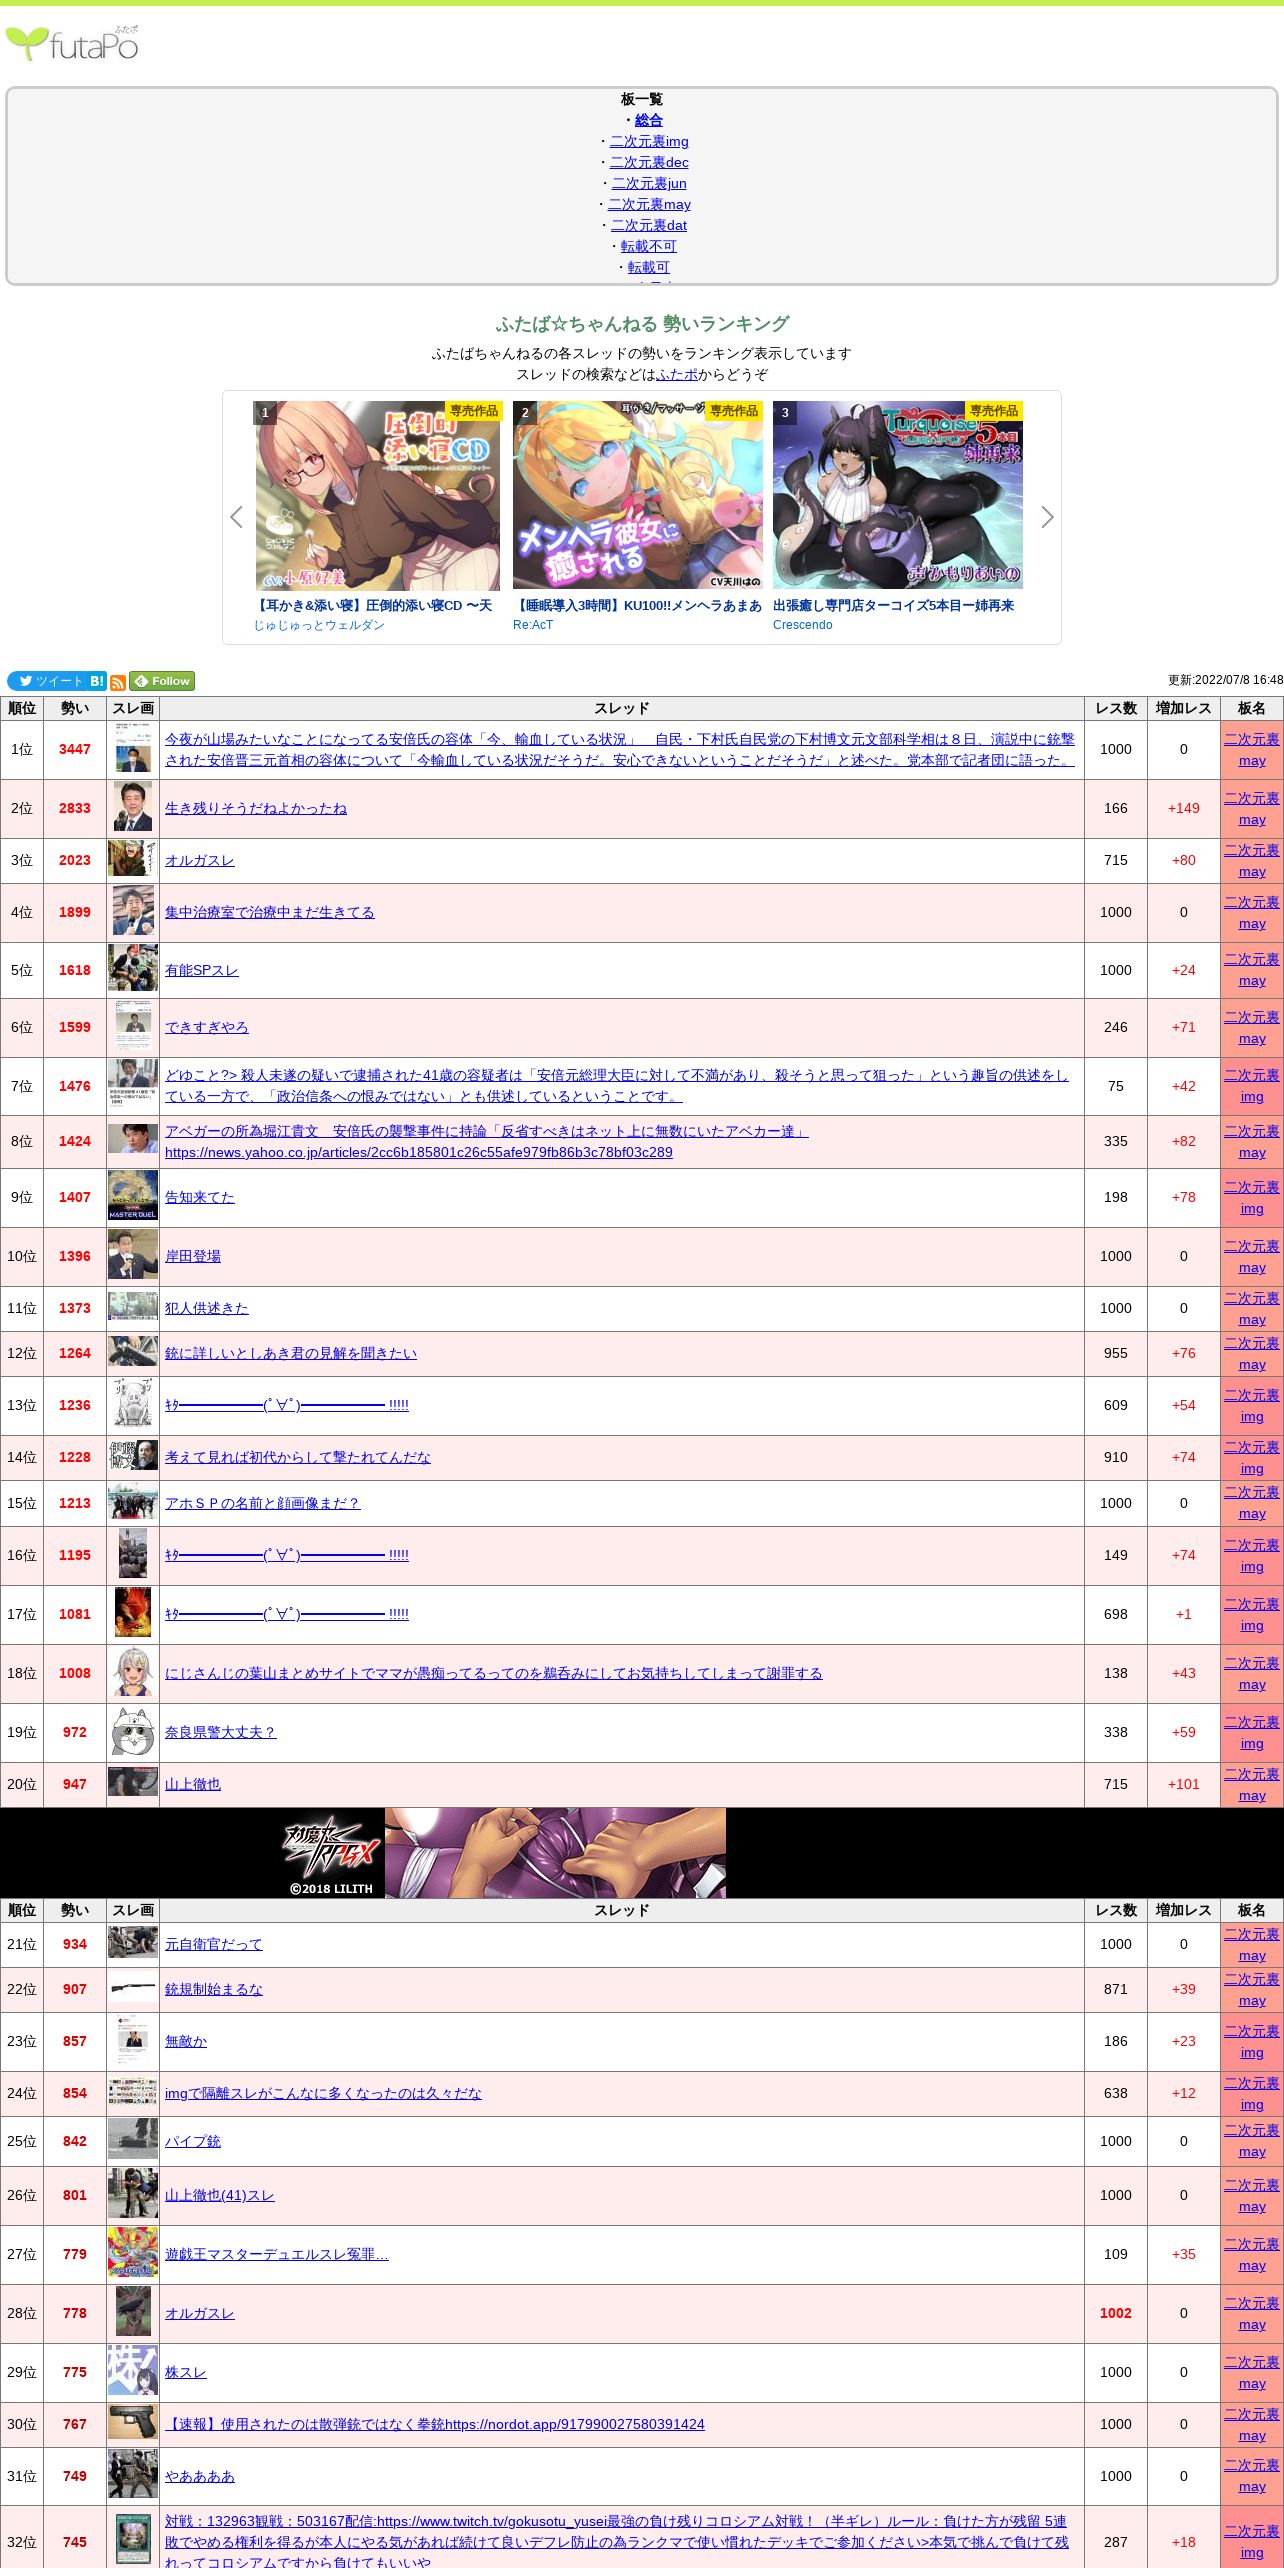Click 増加レス column header in first table

tap(1184, 708)
